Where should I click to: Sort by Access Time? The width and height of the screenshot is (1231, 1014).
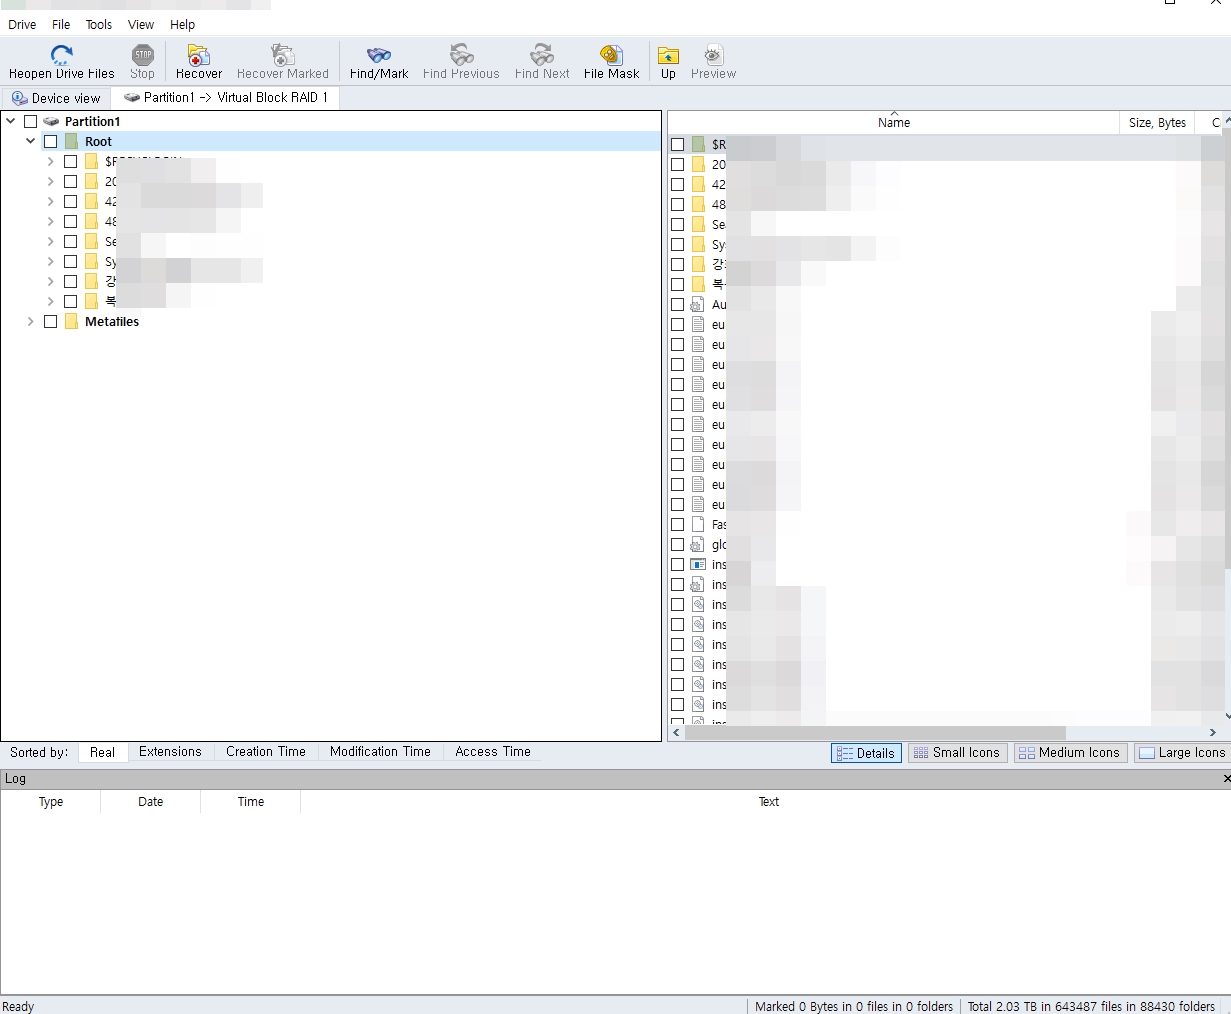click(493, 752)
